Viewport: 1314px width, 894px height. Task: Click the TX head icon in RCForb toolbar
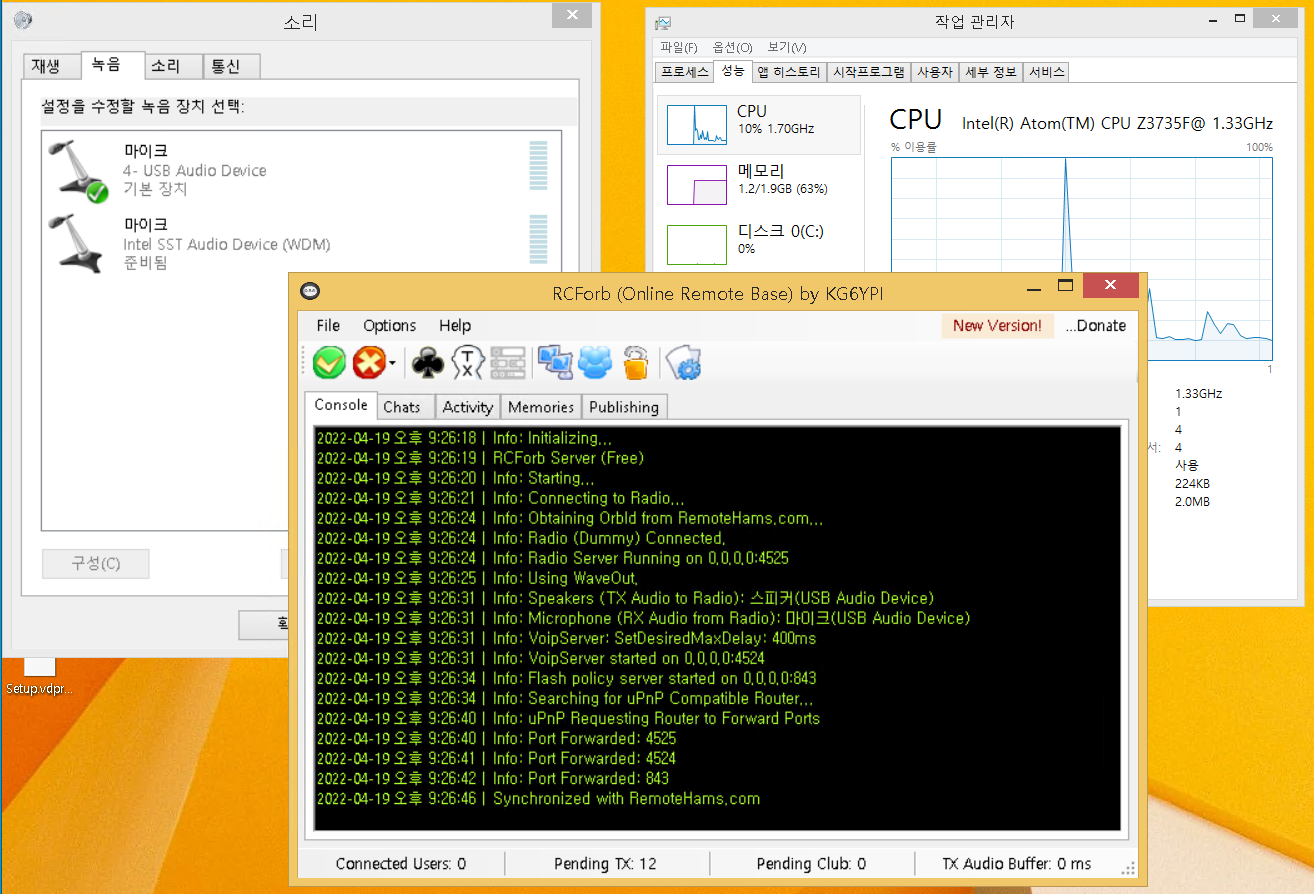click(468, 362)
